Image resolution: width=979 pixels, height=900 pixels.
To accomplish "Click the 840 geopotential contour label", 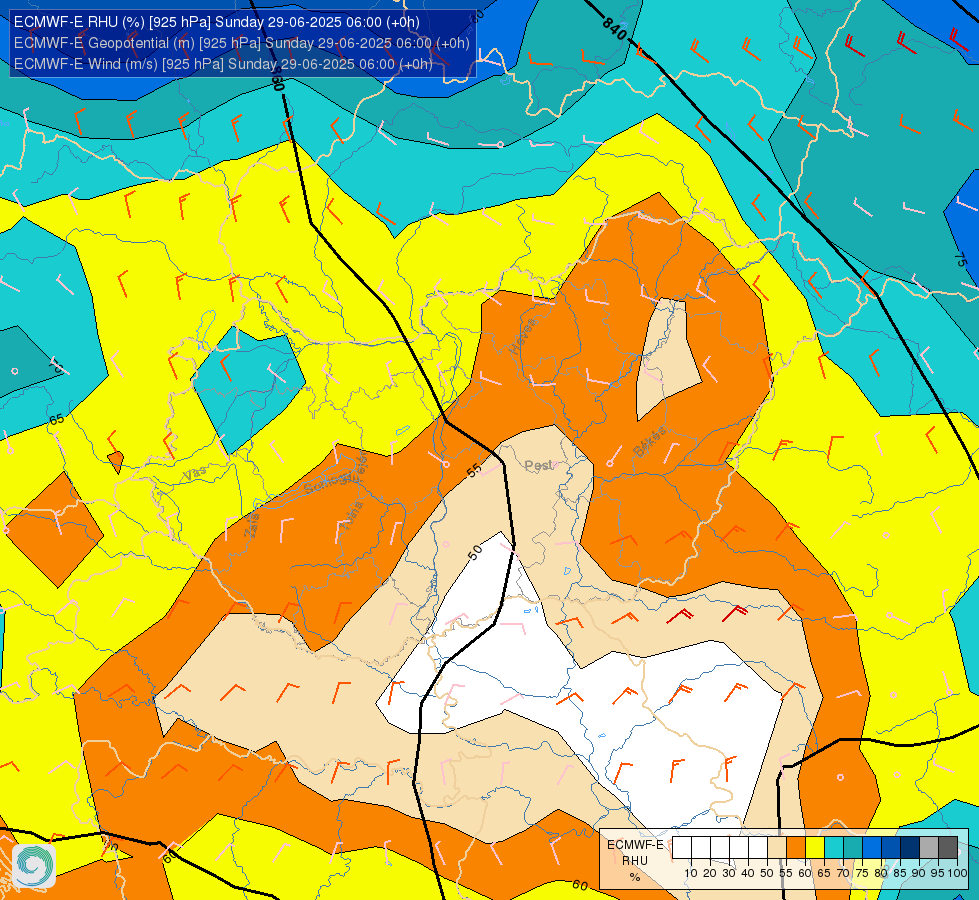I will click(x=614, y=29).
